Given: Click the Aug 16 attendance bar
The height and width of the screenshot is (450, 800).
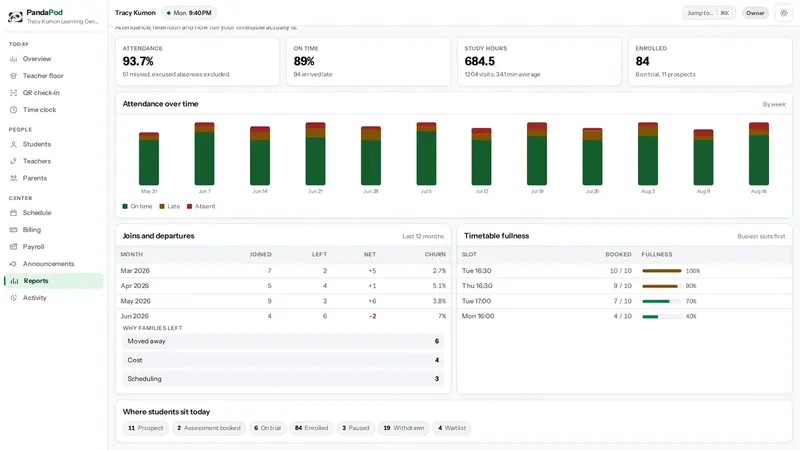Looking at the screenshot, I should pos(759,154).
